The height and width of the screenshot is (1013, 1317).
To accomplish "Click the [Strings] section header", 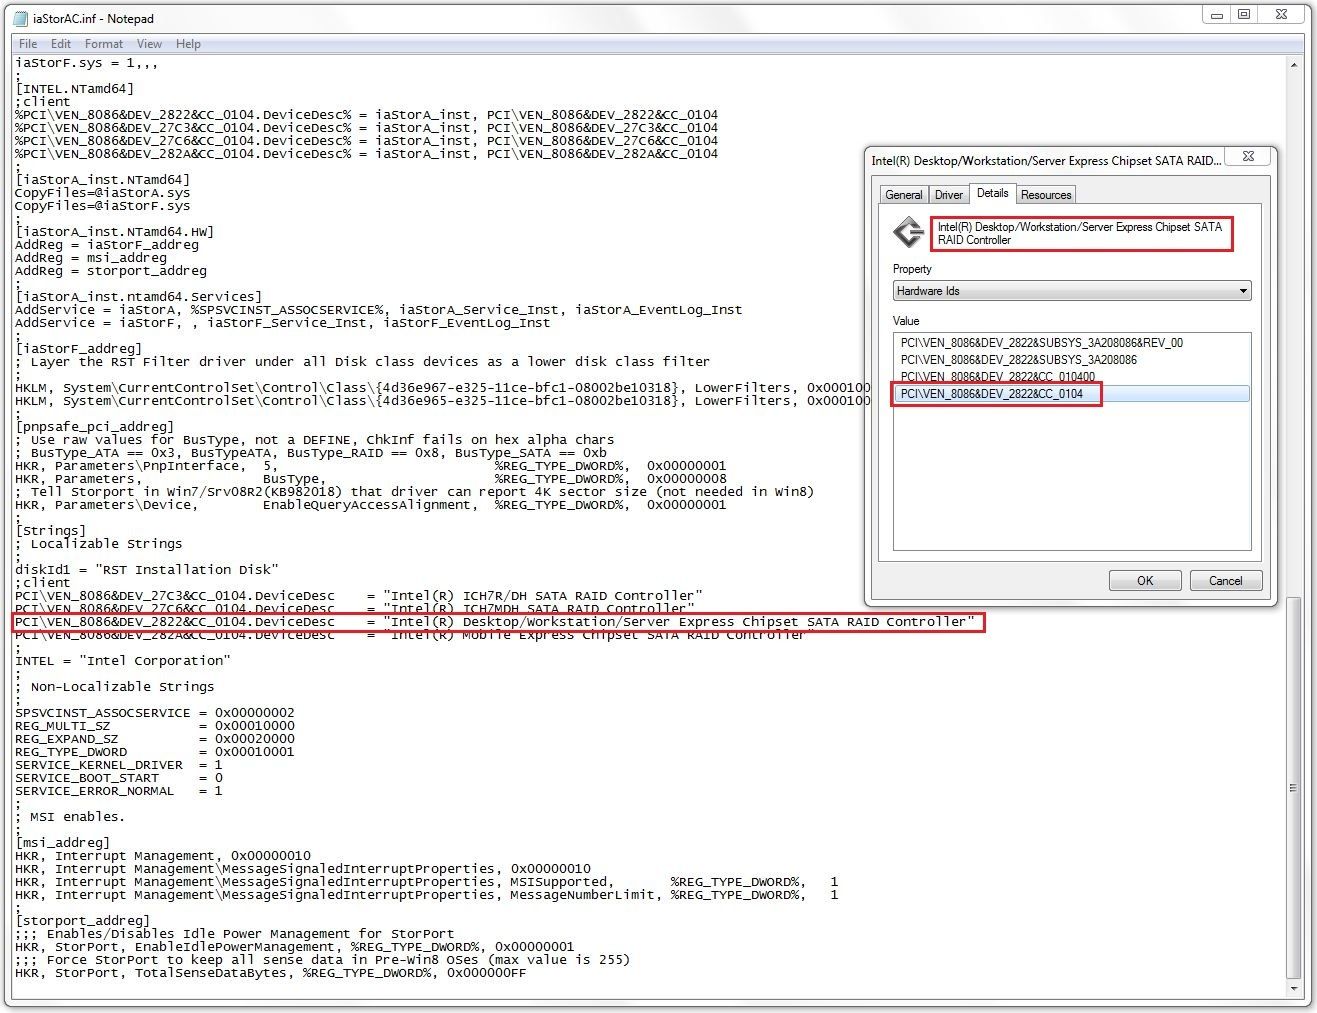I will (50, 531).
